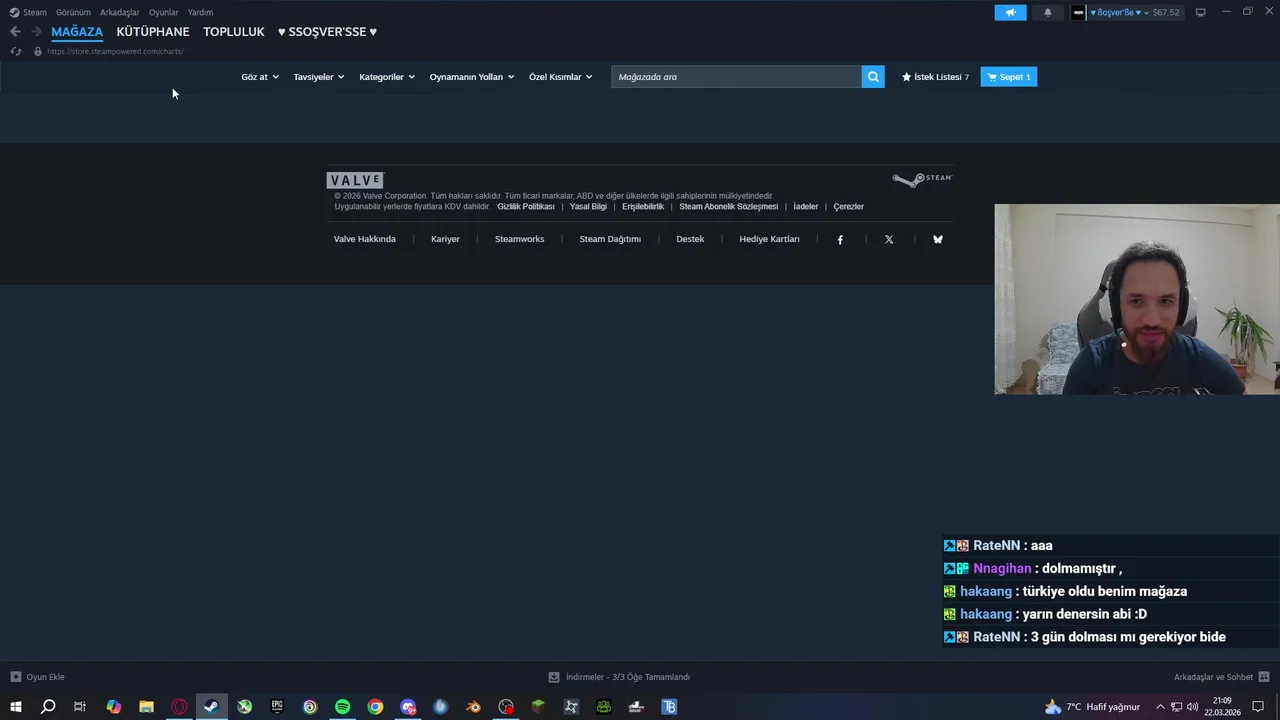Open Google Chrome from the taskbar
The image size is (1280, 720).
click(375, 707)
